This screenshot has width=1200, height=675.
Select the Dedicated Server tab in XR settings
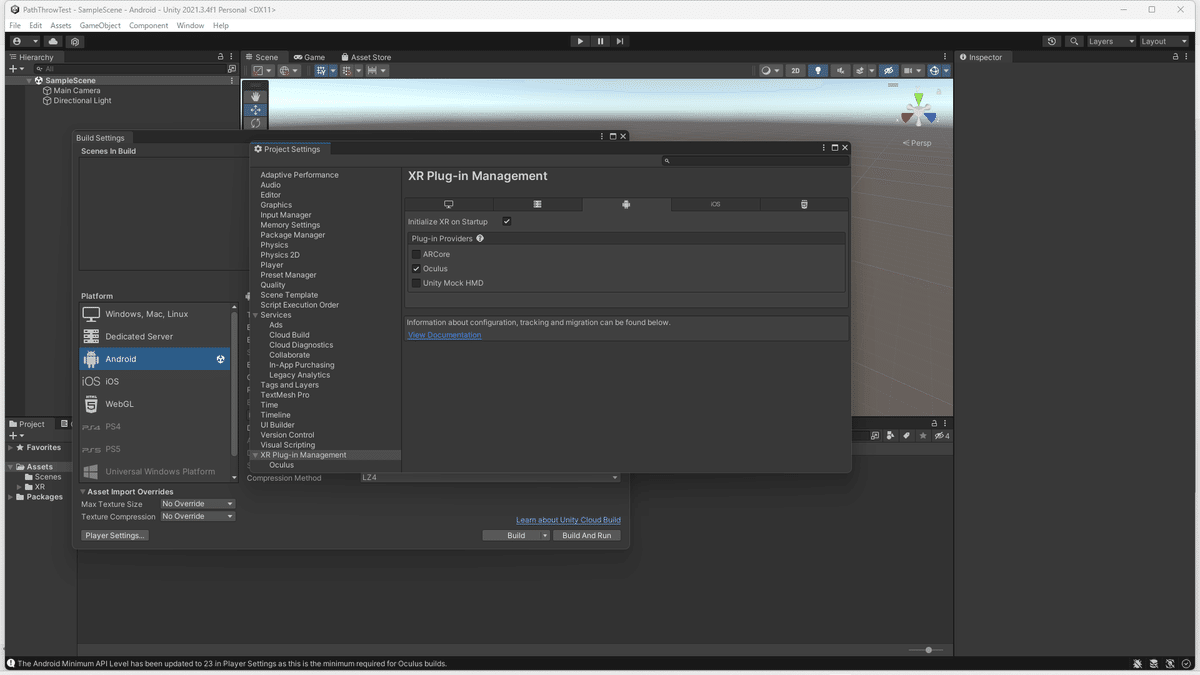[x=537, y=204]
